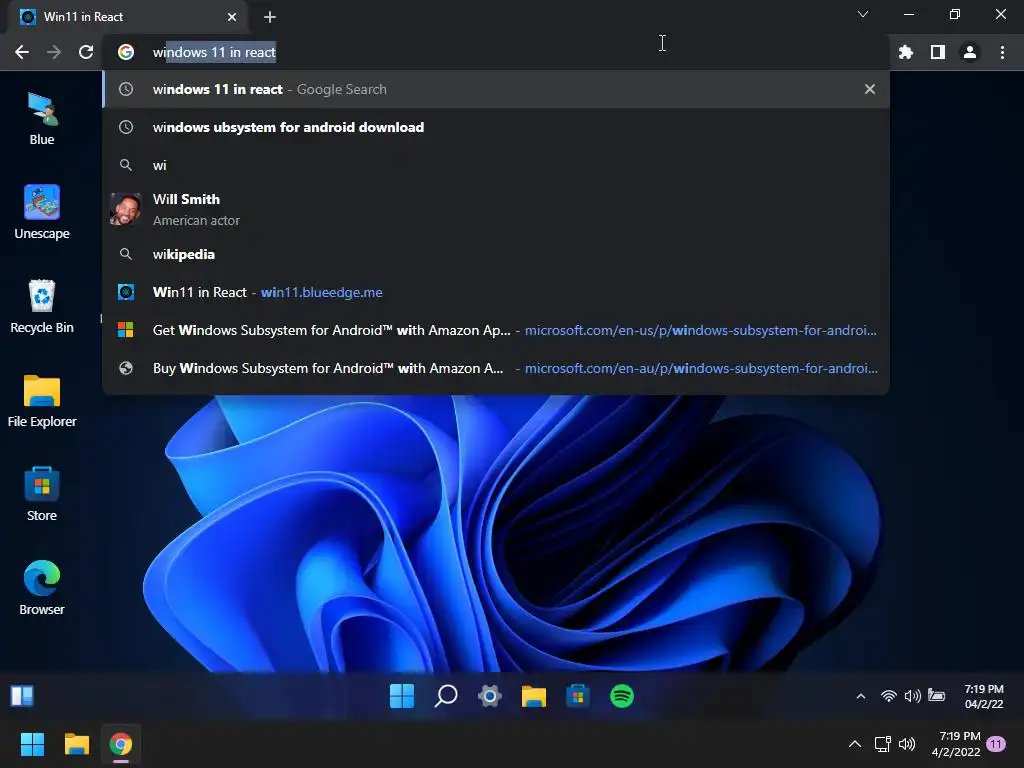The height and width of the screenshot is (768, 1024).
Task: Pick the Will Smith American actor suggestion
Action: [x=496, y=210]
